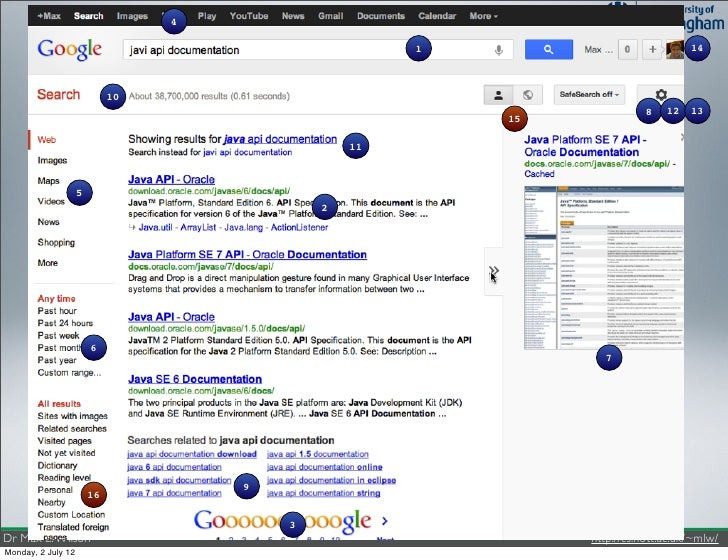Select Sites with images filter
The height and width of the screenshot is (560, 728).
tap(72, 416)
